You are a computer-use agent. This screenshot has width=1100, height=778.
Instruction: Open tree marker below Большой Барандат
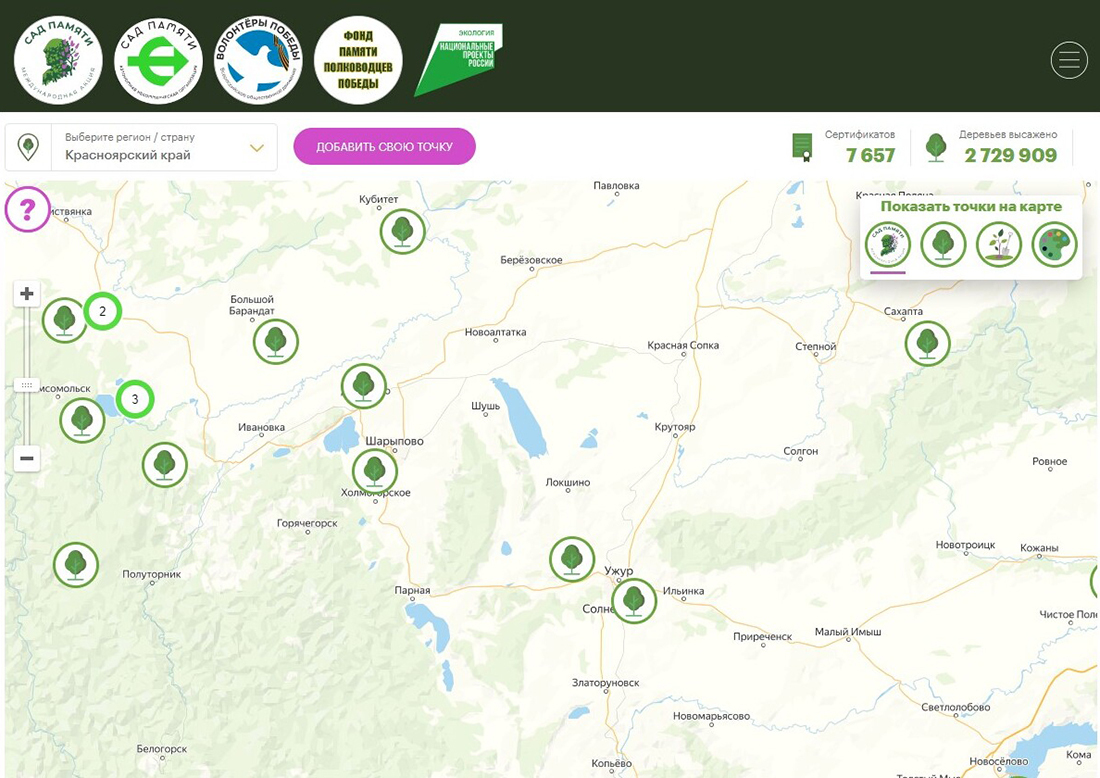click(x=276, y=342)
